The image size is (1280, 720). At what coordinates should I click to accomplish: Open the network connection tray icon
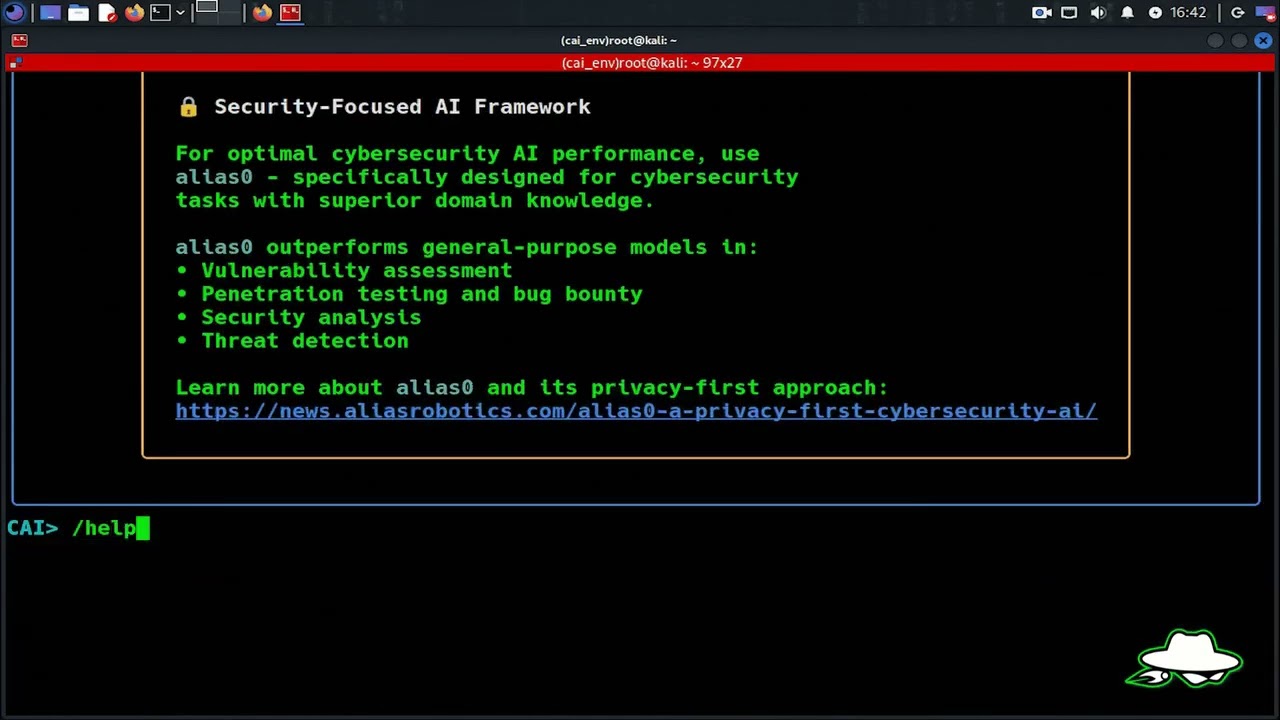tap(1069, 13)
